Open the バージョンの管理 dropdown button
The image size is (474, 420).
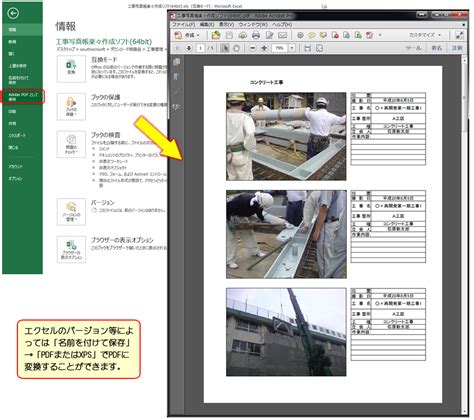(71, 212)
